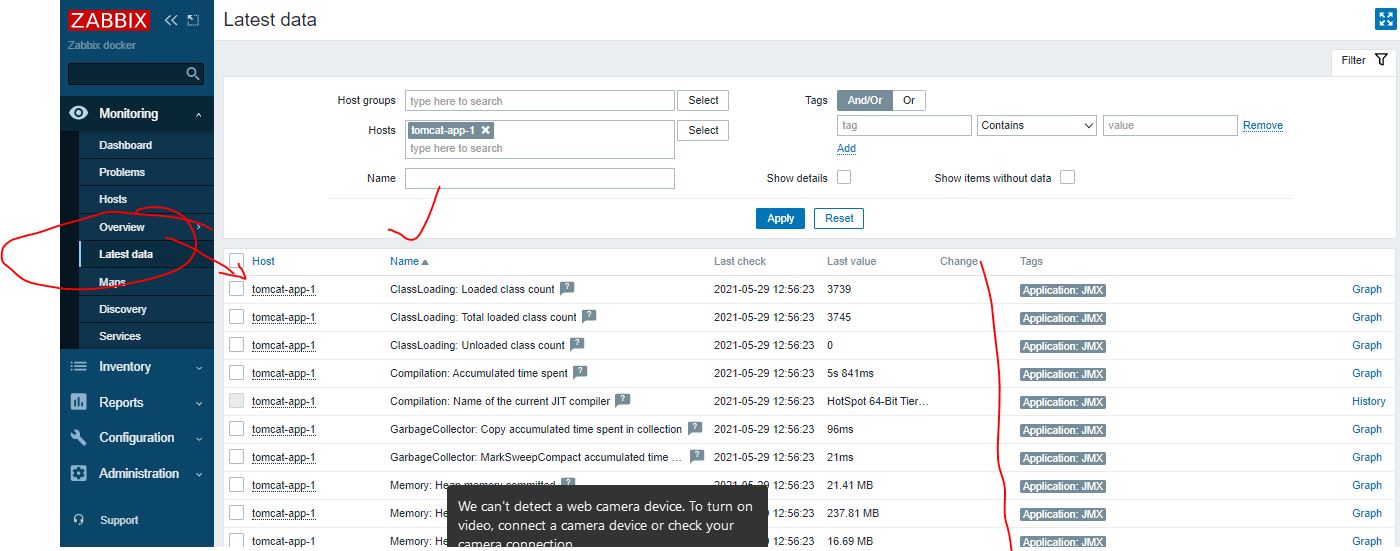Image resolution: width=1400 pixels, height=551 pixels.
Task: Go to the Dashboard menu item
Action: 125,145
